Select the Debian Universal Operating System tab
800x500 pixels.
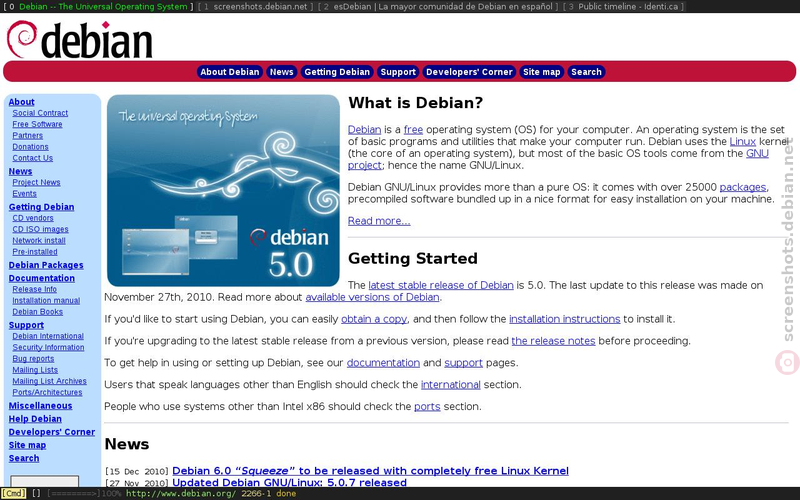tap(98, 7)
